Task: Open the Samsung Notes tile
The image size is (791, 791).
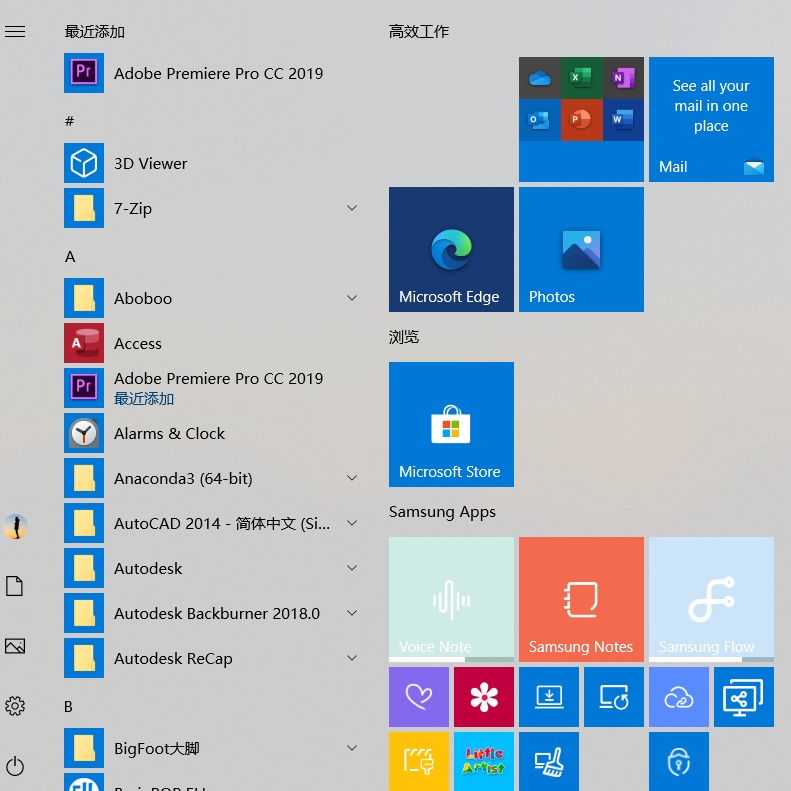Action: point(581,599)
